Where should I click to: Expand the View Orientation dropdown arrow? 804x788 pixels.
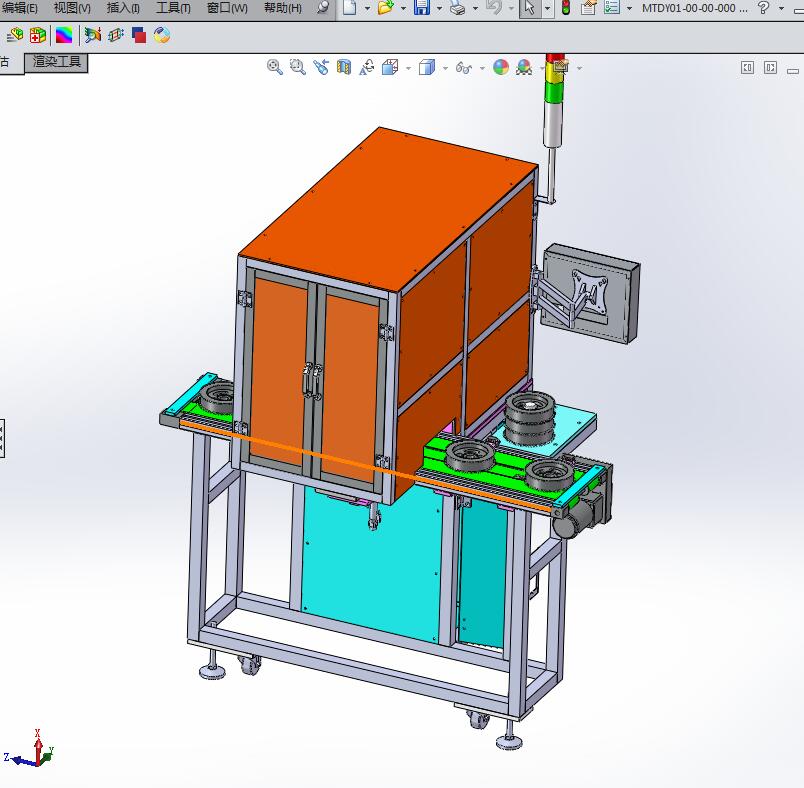408,68
